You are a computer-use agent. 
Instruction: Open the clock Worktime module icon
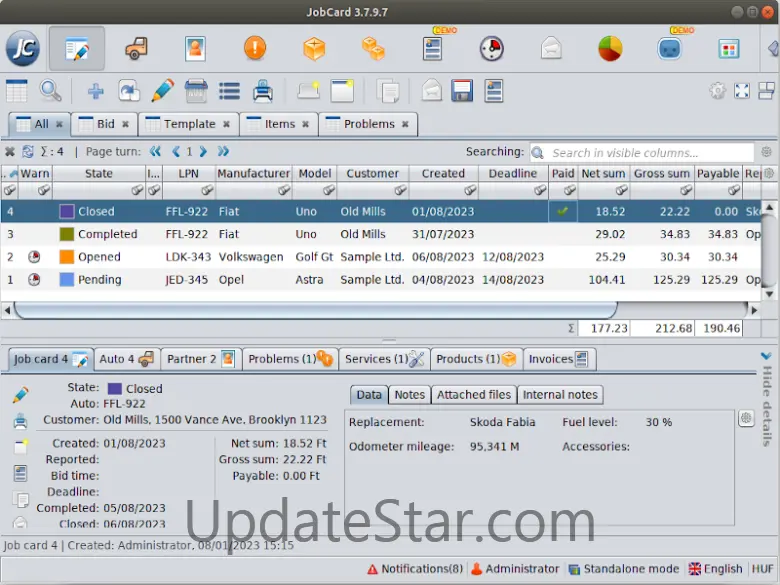click(491, 49)
